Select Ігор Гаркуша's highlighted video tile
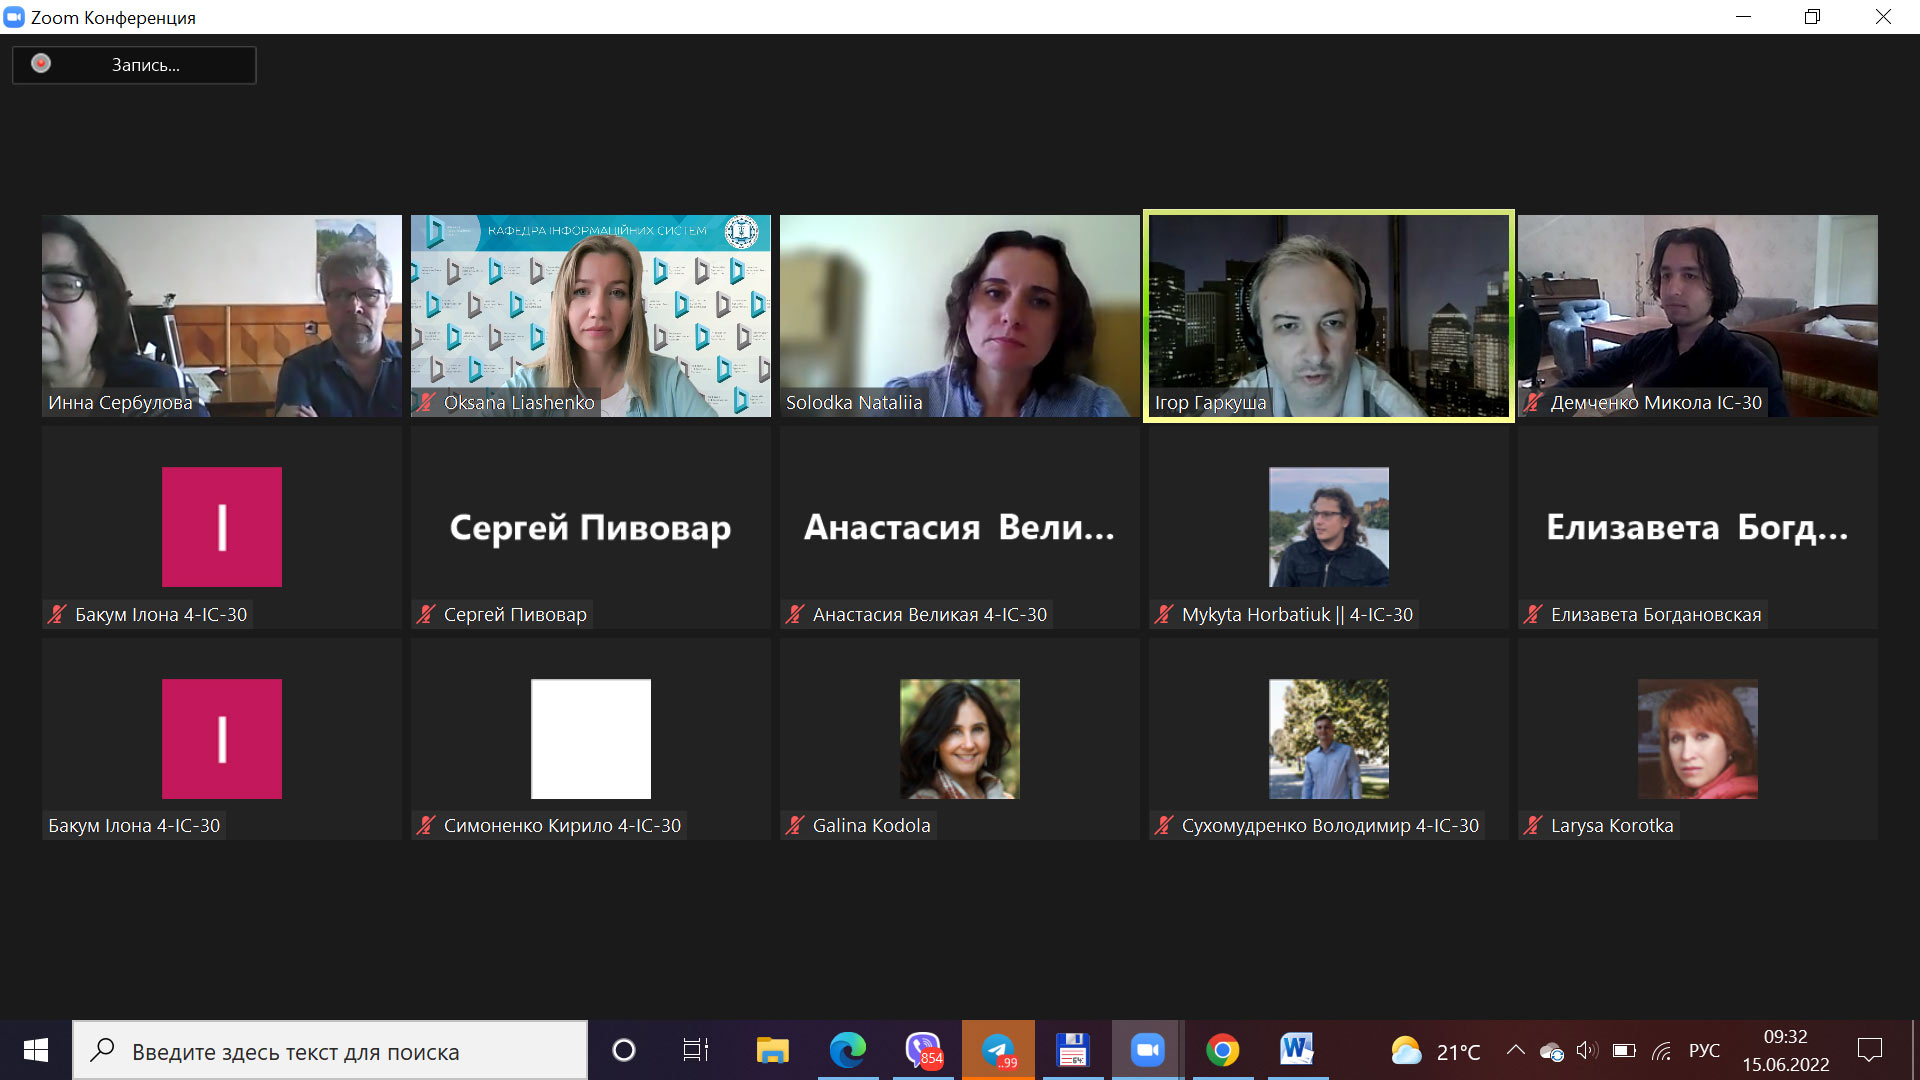The height and width of the screenshot is (1080, 1920). point(1328,316)
